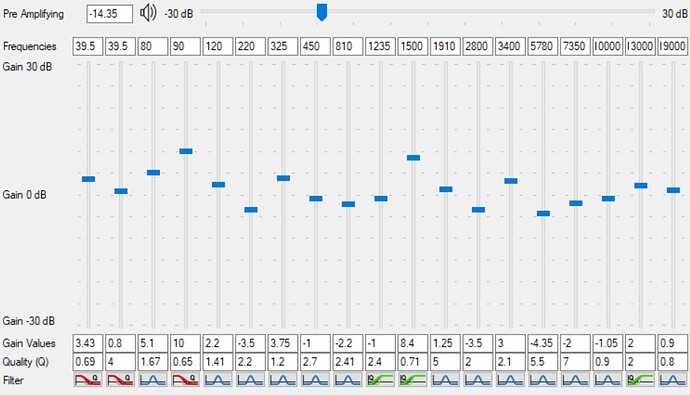Click the high-shelf filter icon for 13000 Hz band
The width and height of the screenshot is (690, 395).
click(641, 380)
